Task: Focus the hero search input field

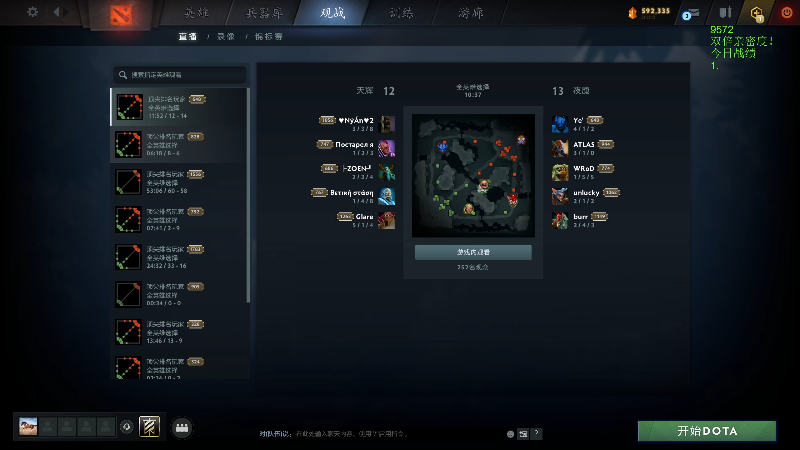Action: point(180,74)
